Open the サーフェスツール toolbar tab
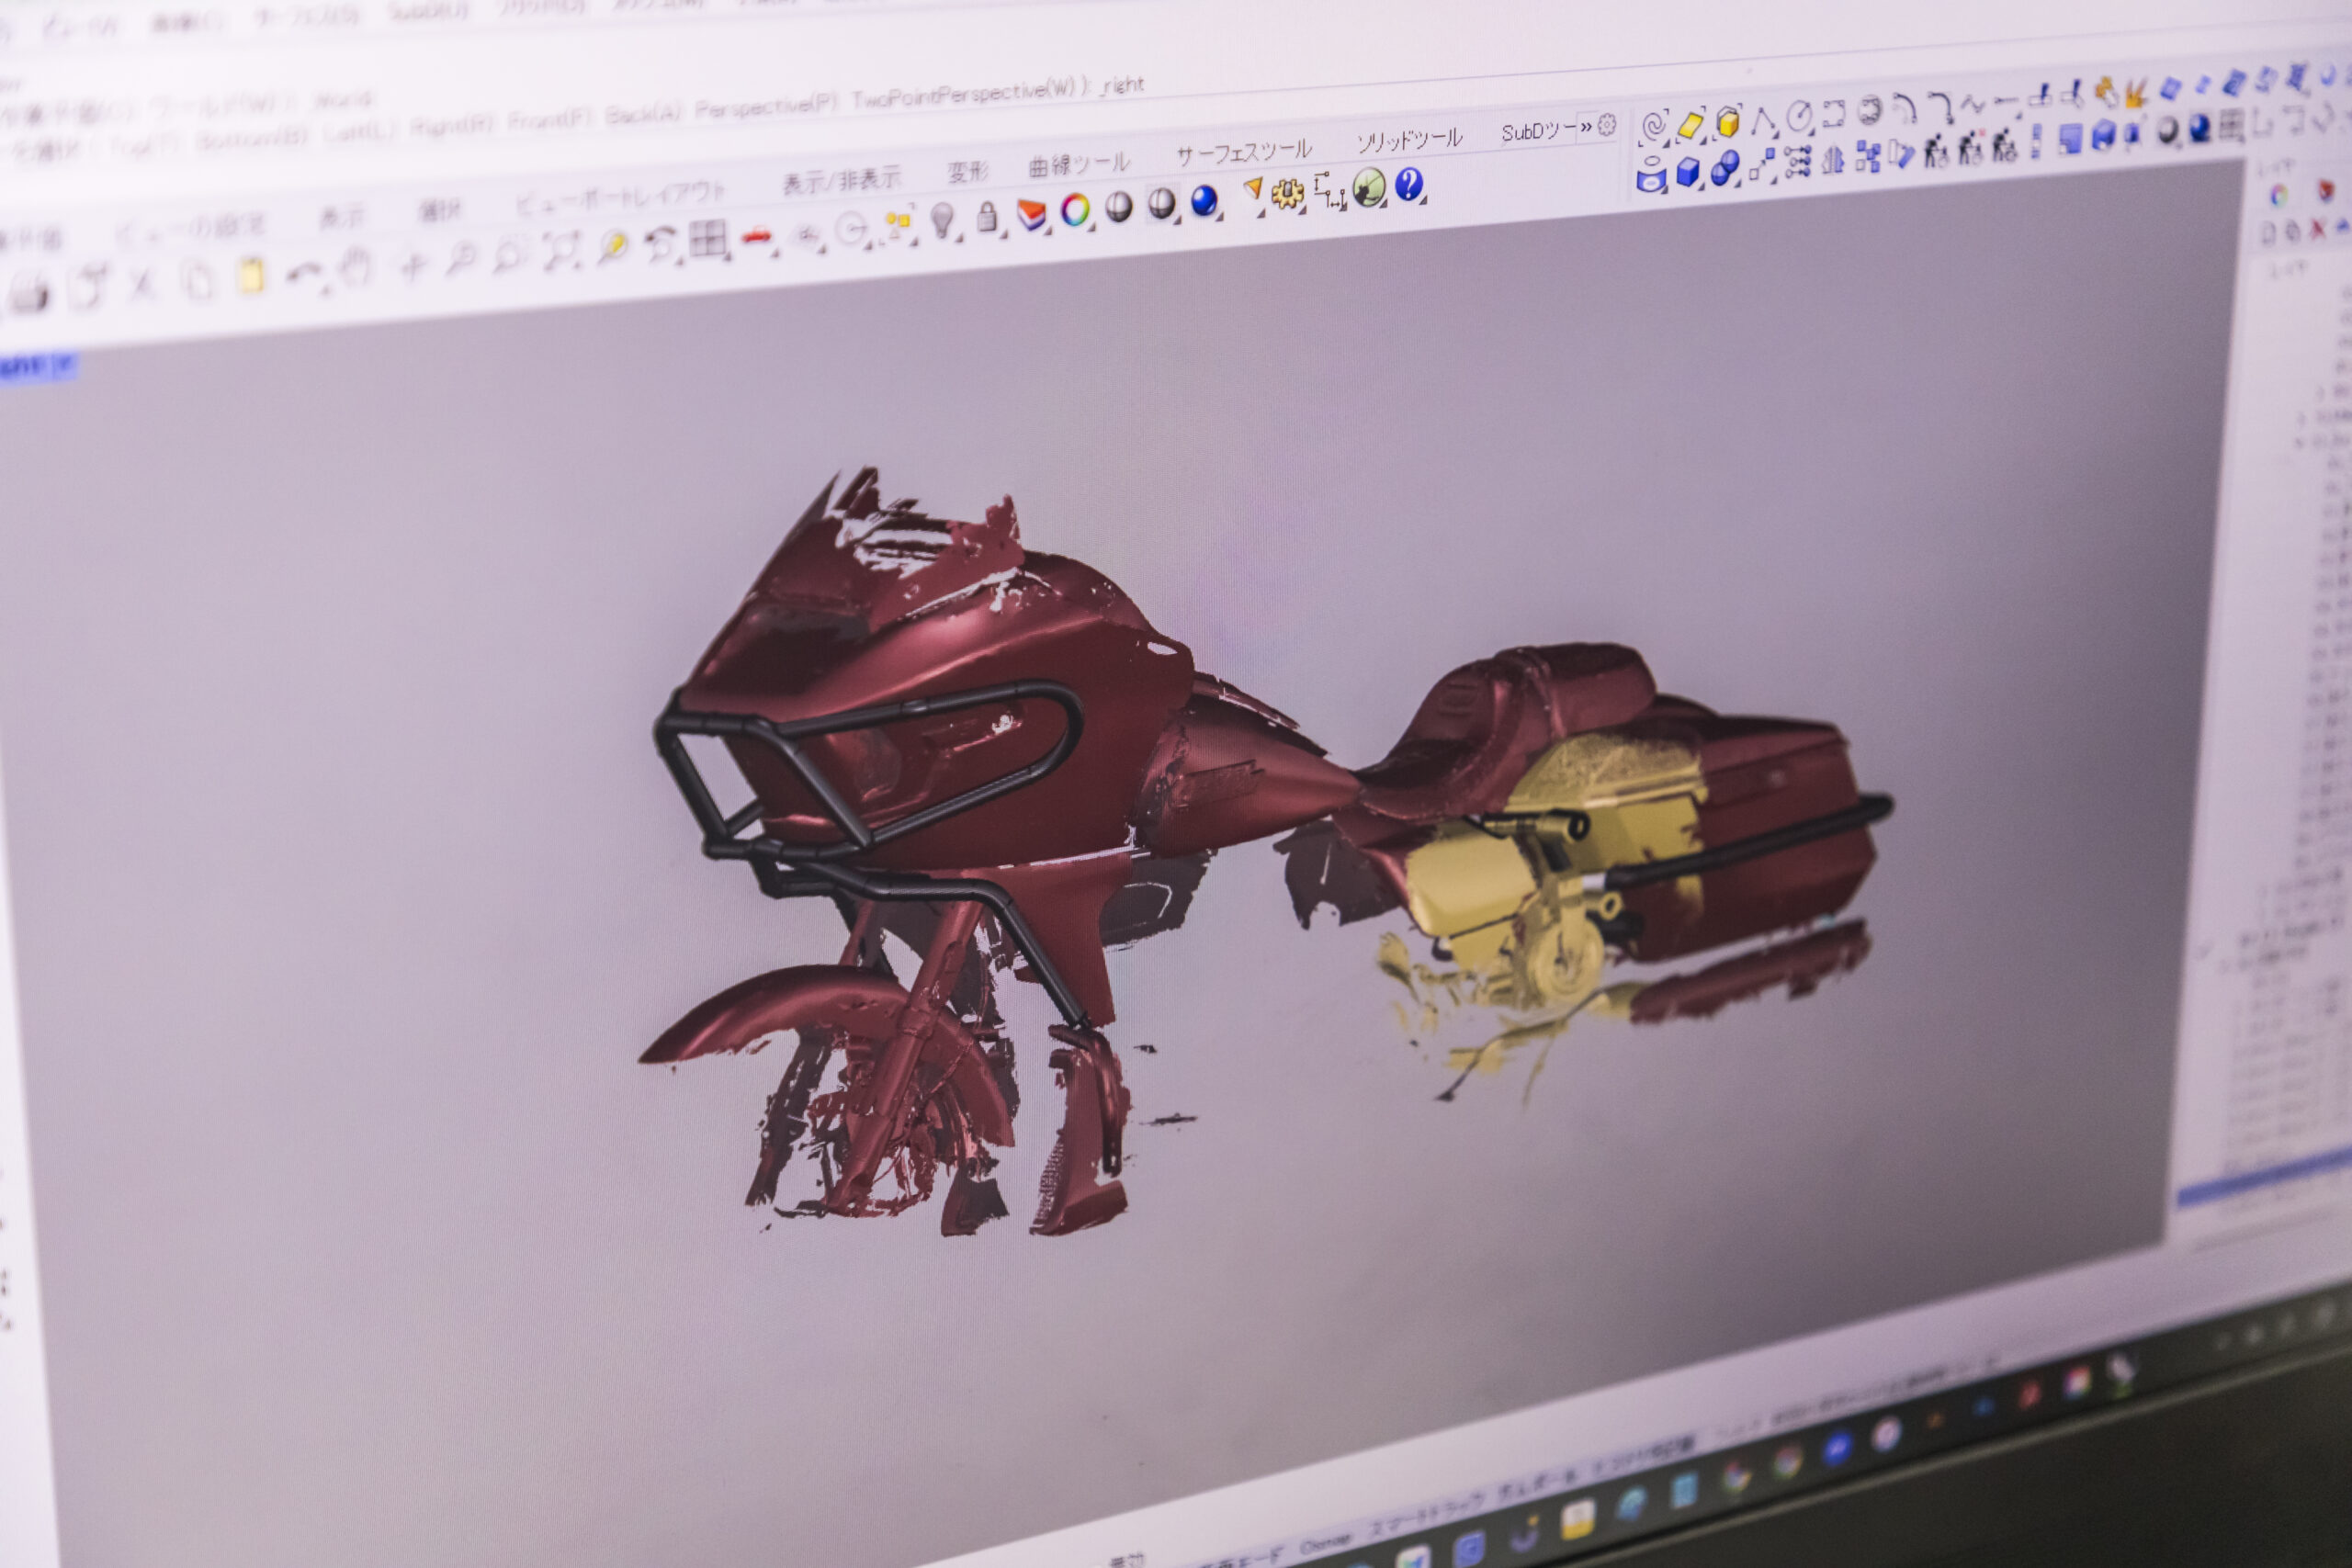The width and height of the screenshot is (2352, 1568). click(1243, 153)
